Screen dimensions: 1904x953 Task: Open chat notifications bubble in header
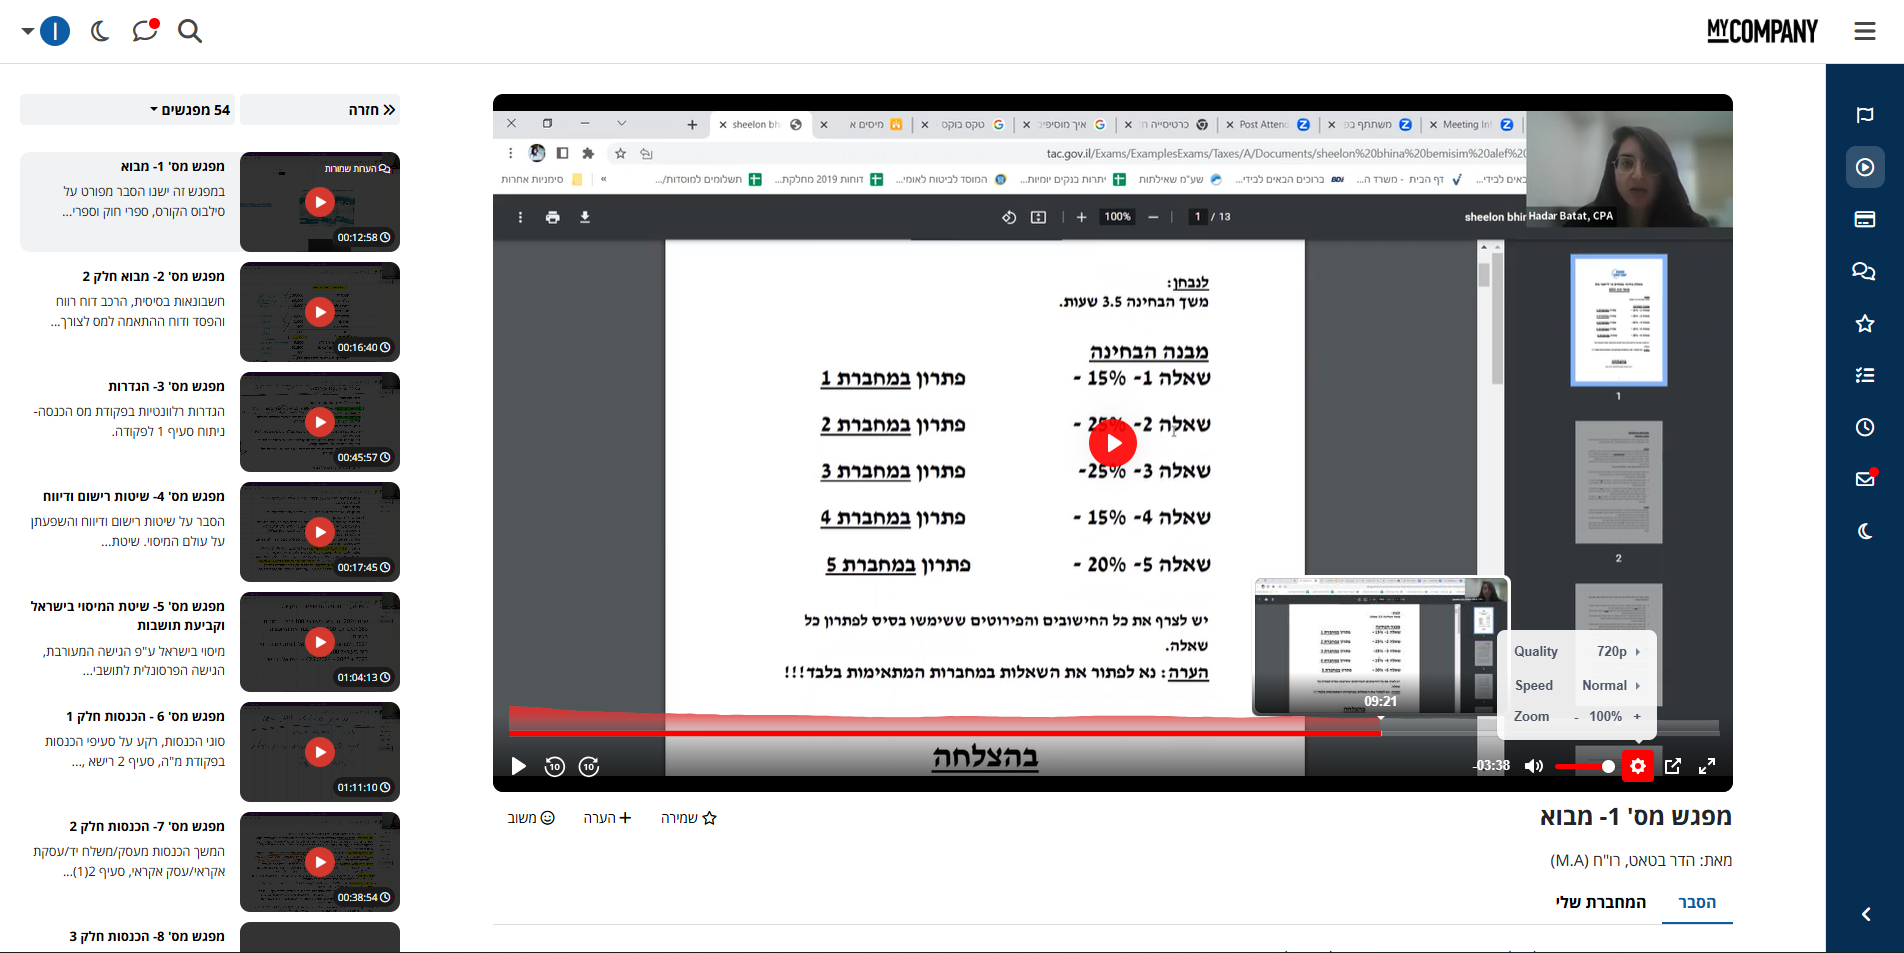[145, 31]
